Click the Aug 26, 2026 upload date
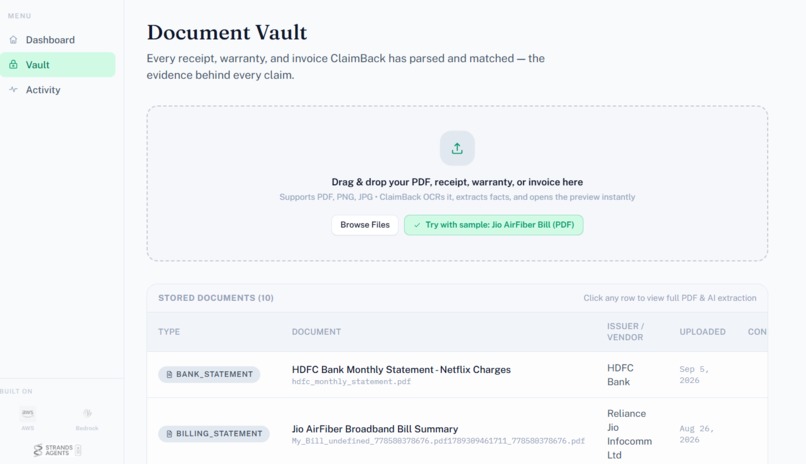Screen dimensions: 806x464 [696, 434]
